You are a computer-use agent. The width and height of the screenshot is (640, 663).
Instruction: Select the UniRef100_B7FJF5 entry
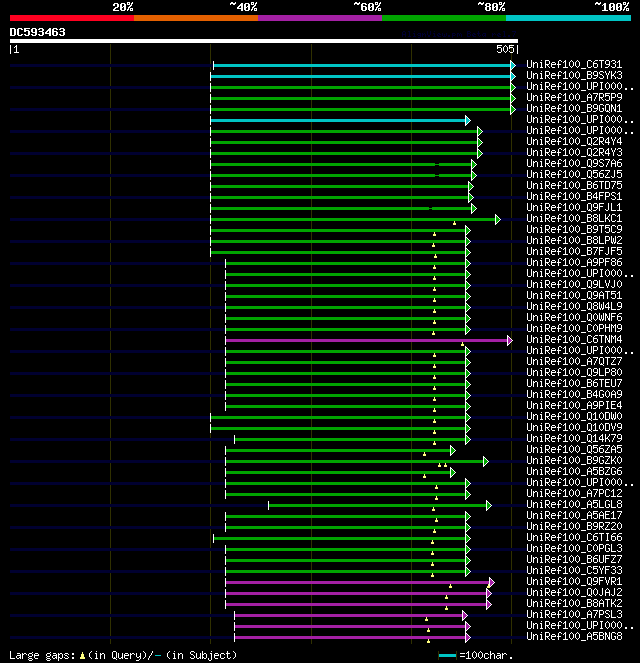(x=574, y=251)
